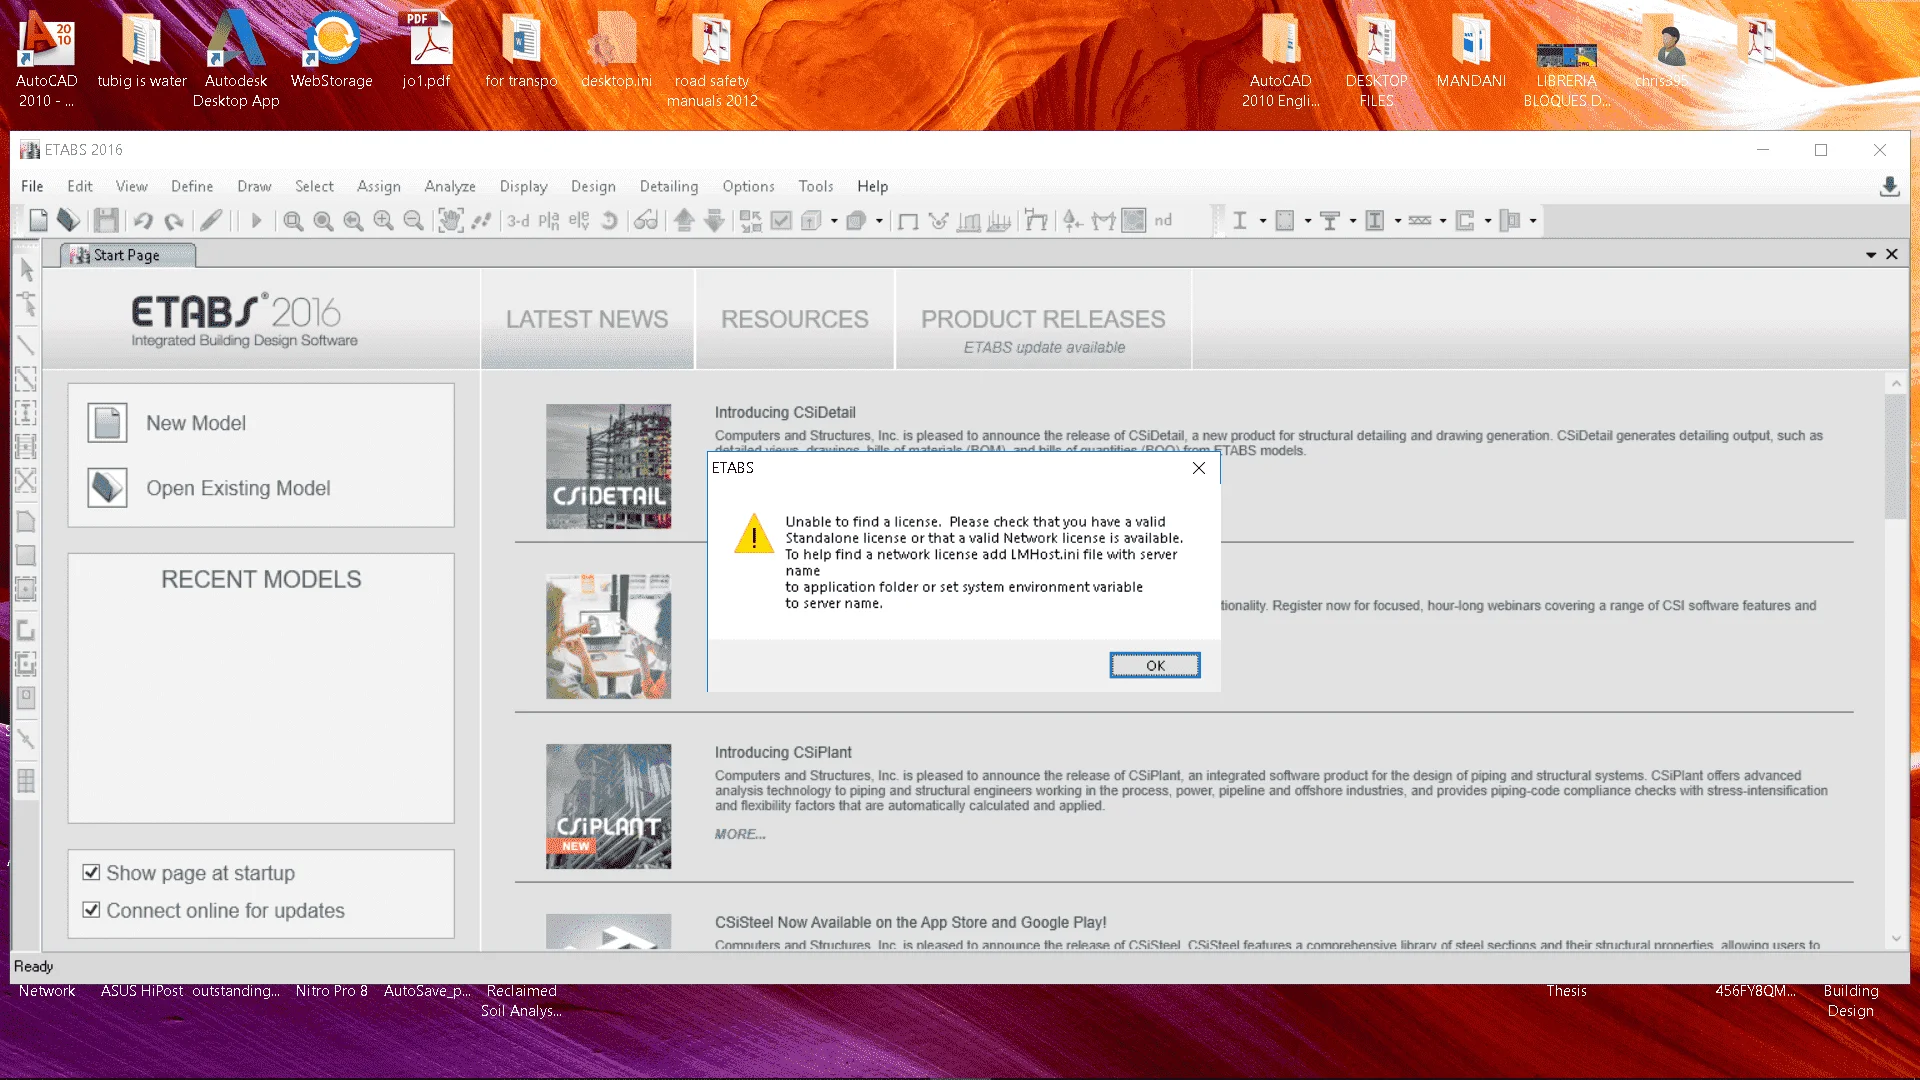Click the news list vertical scrollbar
Image resolution: width=1920 pixels, height=1080 pixels.
1895,457
